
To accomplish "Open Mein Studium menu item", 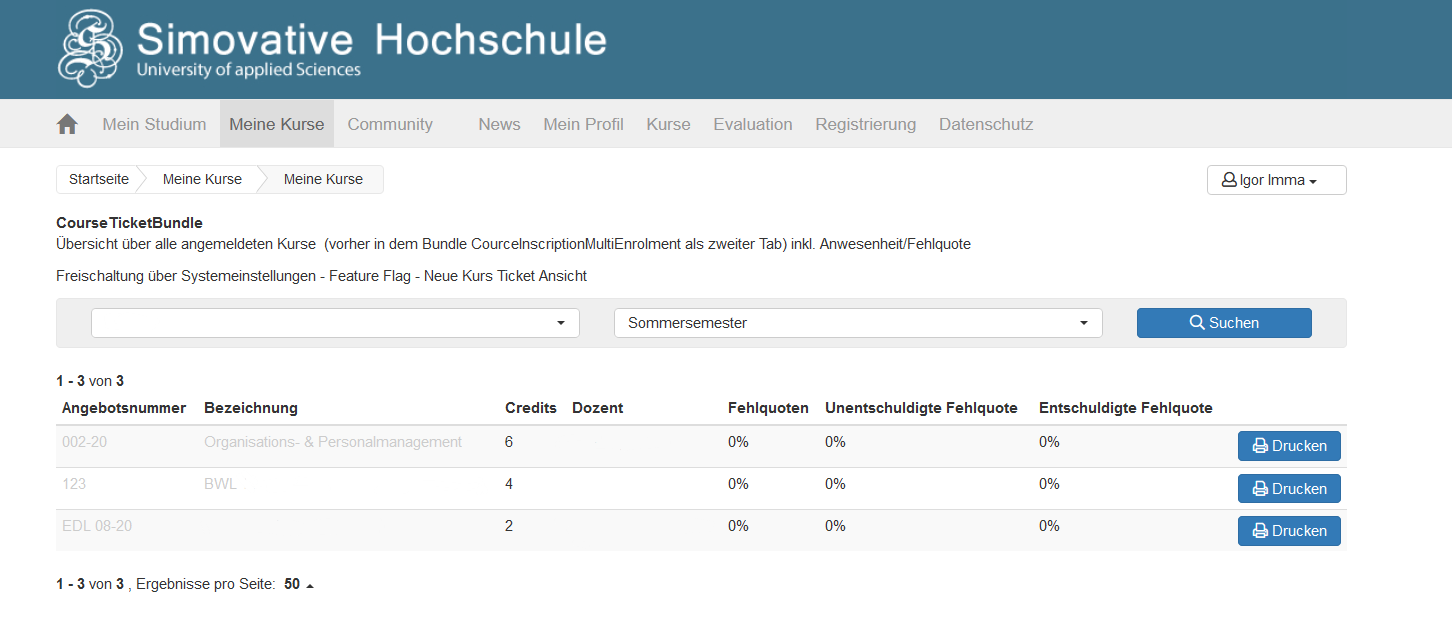I will [154, 124].
